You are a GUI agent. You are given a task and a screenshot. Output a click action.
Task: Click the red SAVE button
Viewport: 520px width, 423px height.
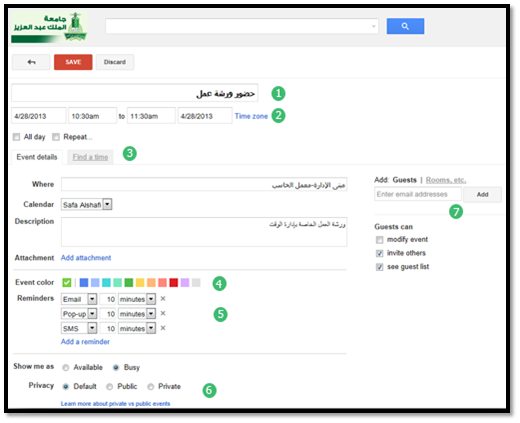73,62
